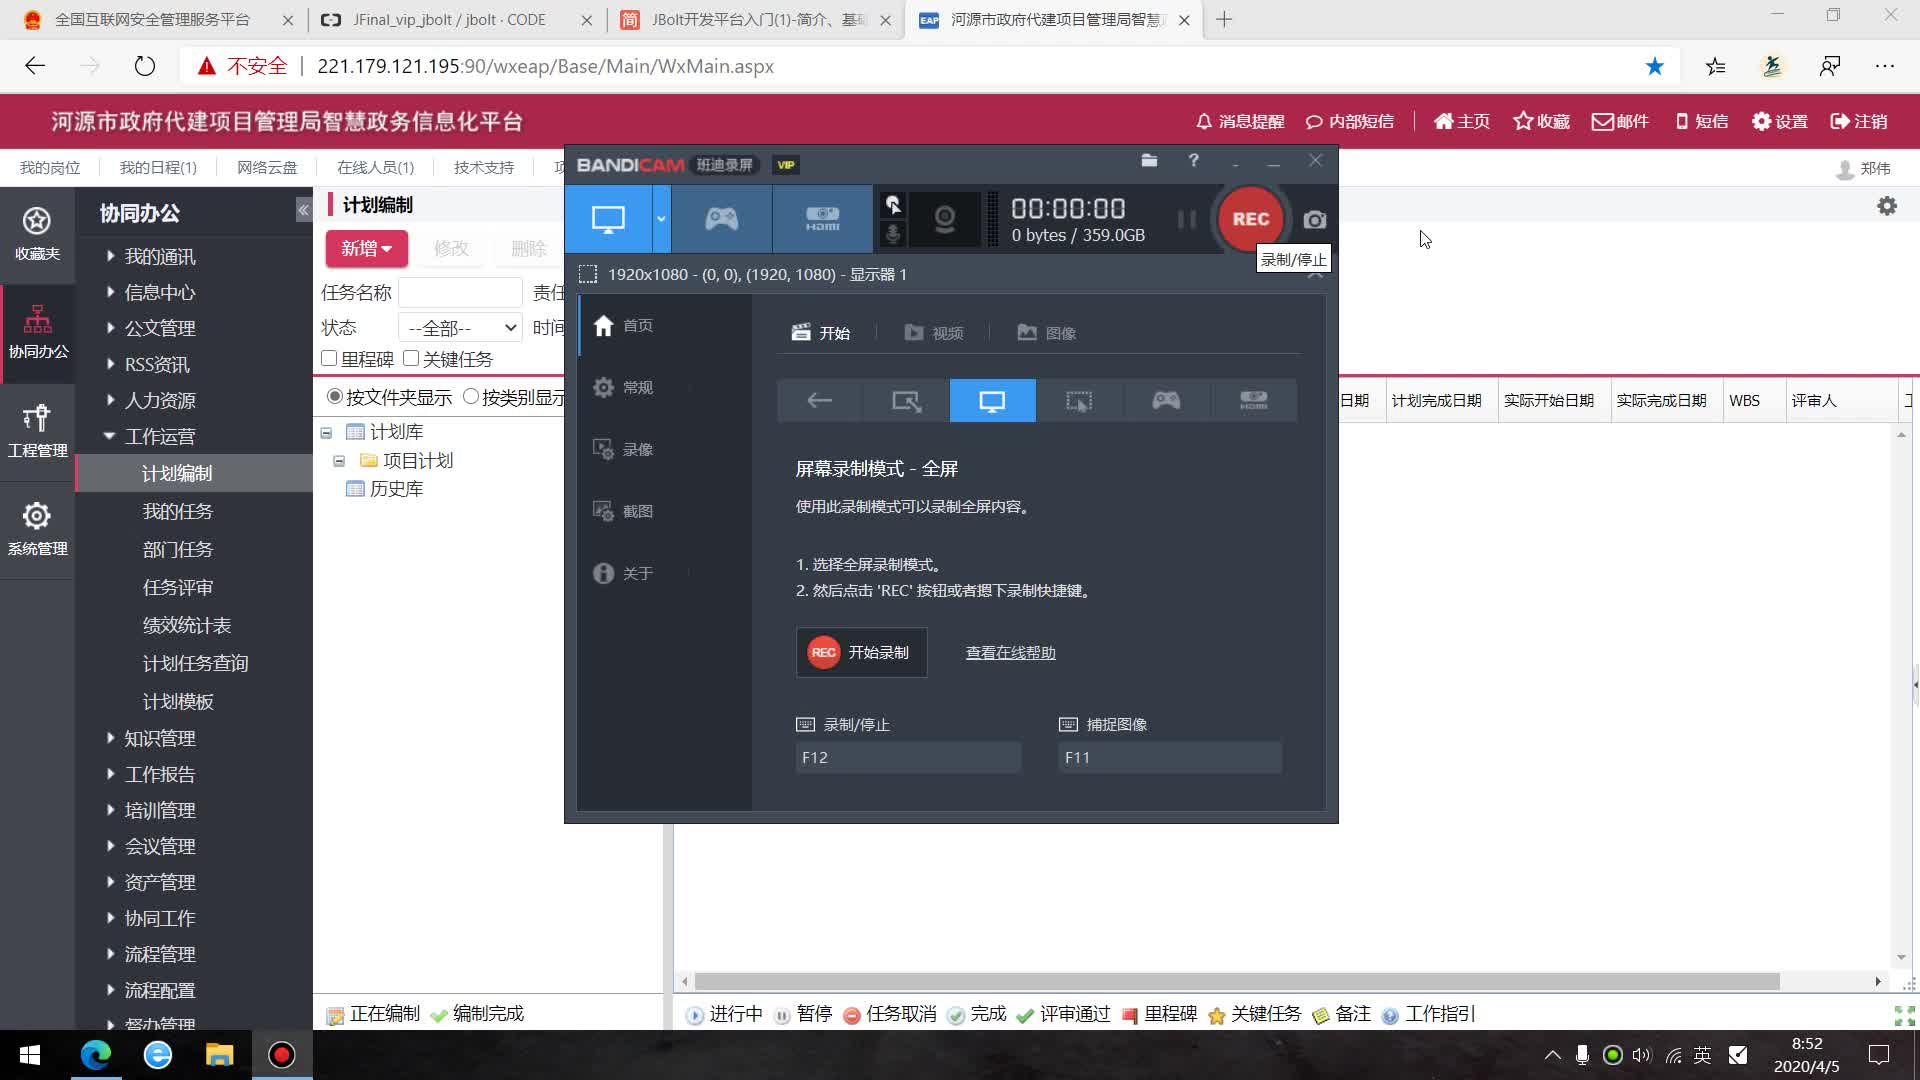Select Bandicam screen recording mode button
Image resolution: width=1920 pixels, height=1080 pixels.
coord(608,218)
